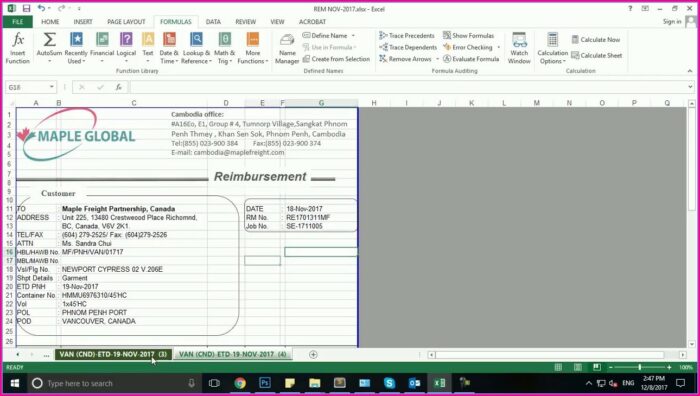Switch to the PAGE LAYOUT tab
The width and height of the screenshot is (700, 396).
pos(126,21)
